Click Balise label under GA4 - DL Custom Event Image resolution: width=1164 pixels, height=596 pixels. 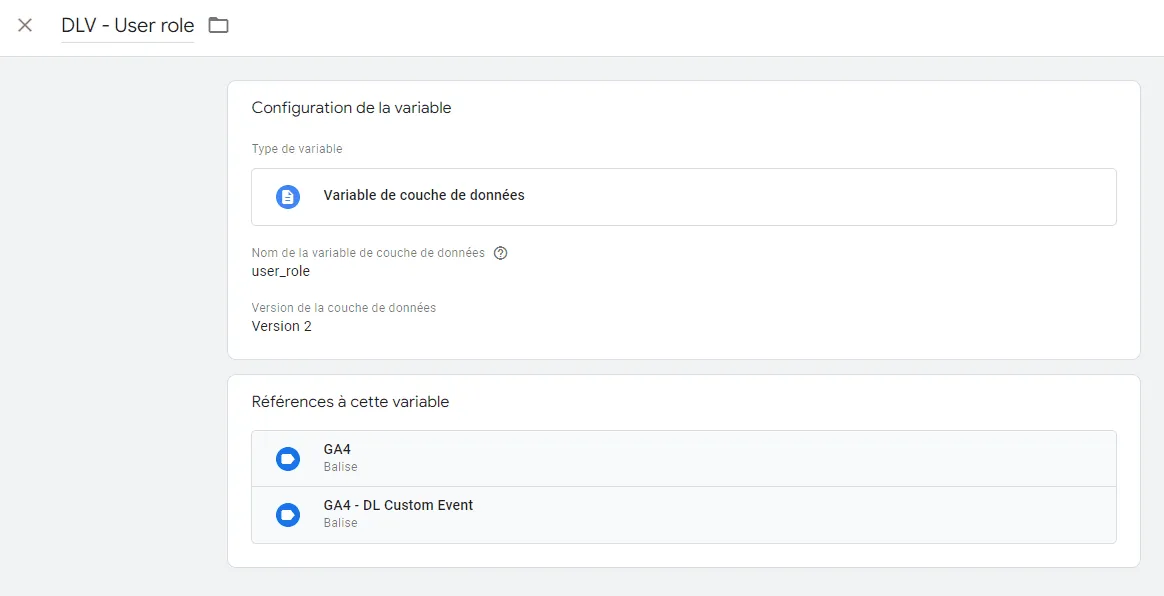pyautogui.click(x=340, y=523)
